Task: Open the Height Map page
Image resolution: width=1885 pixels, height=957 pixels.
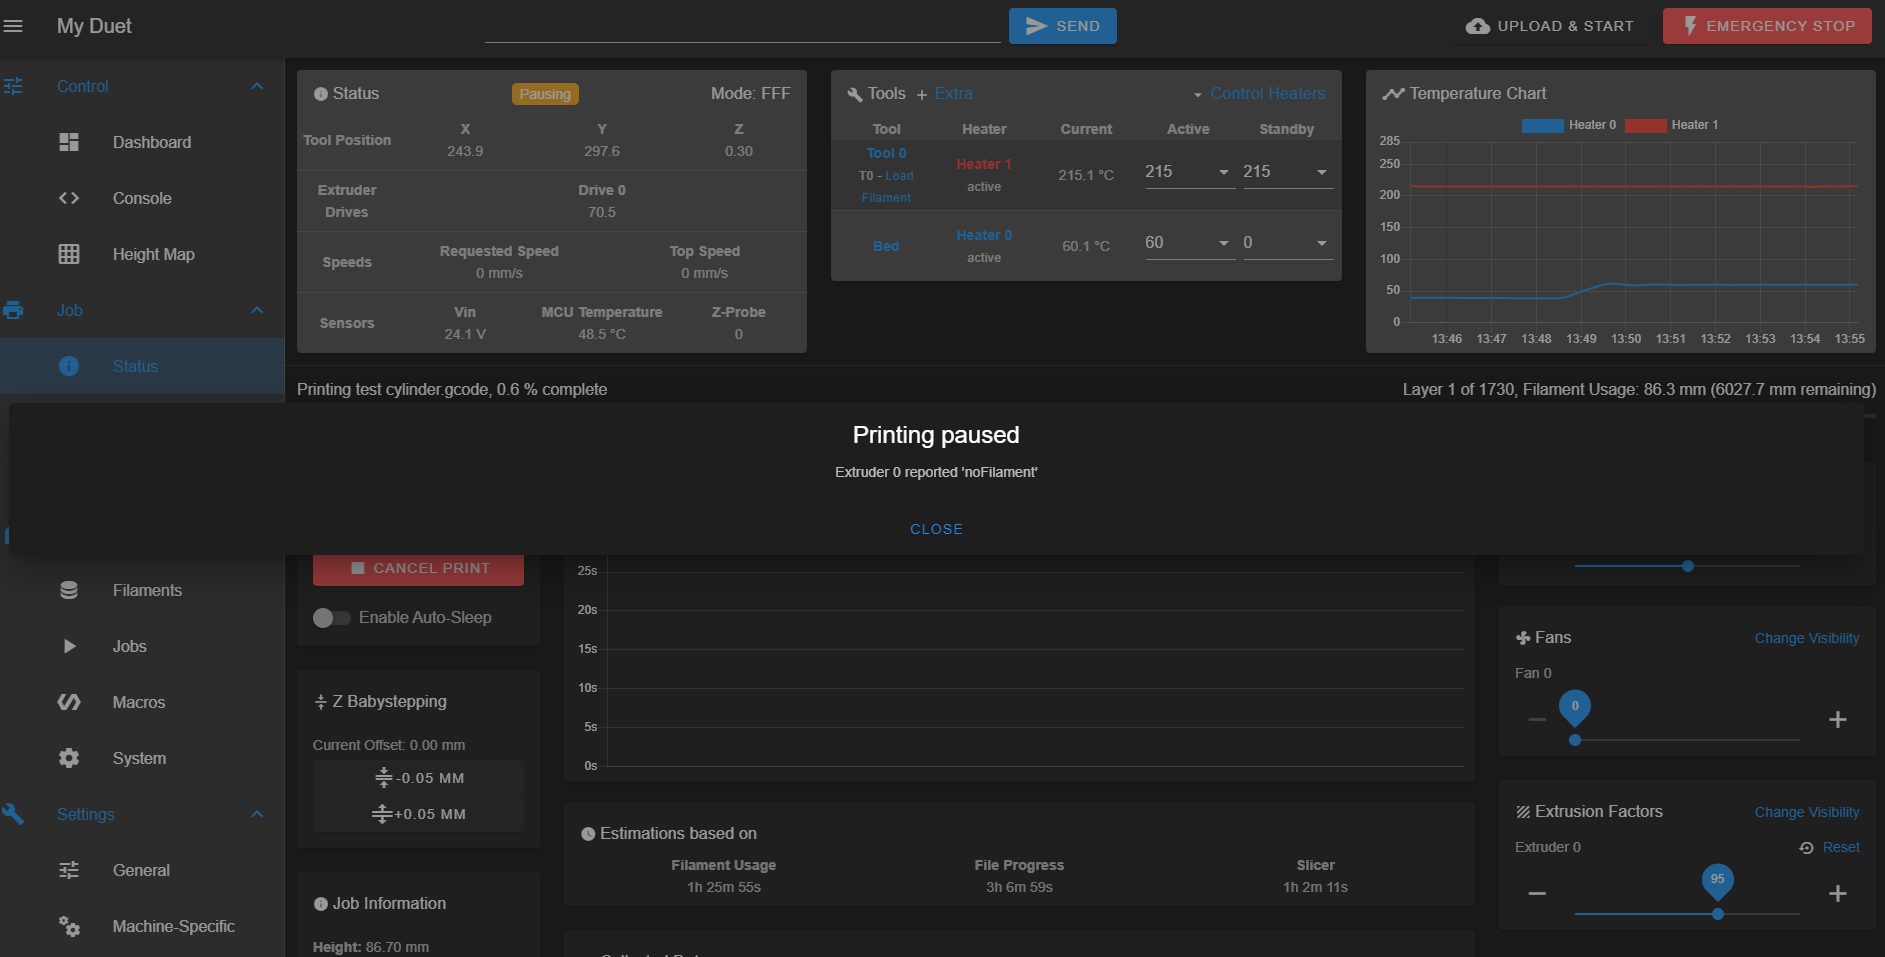Action: click(x=142, y=254)
